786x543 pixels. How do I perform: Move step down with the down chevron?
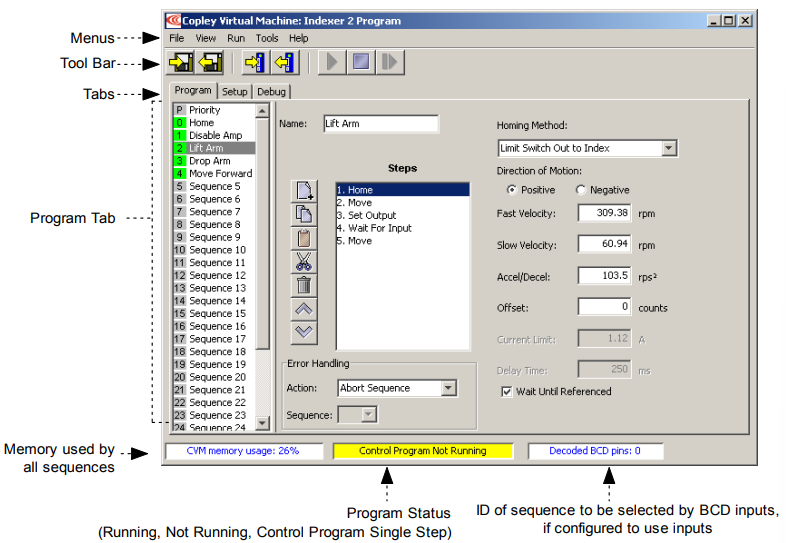304,333
